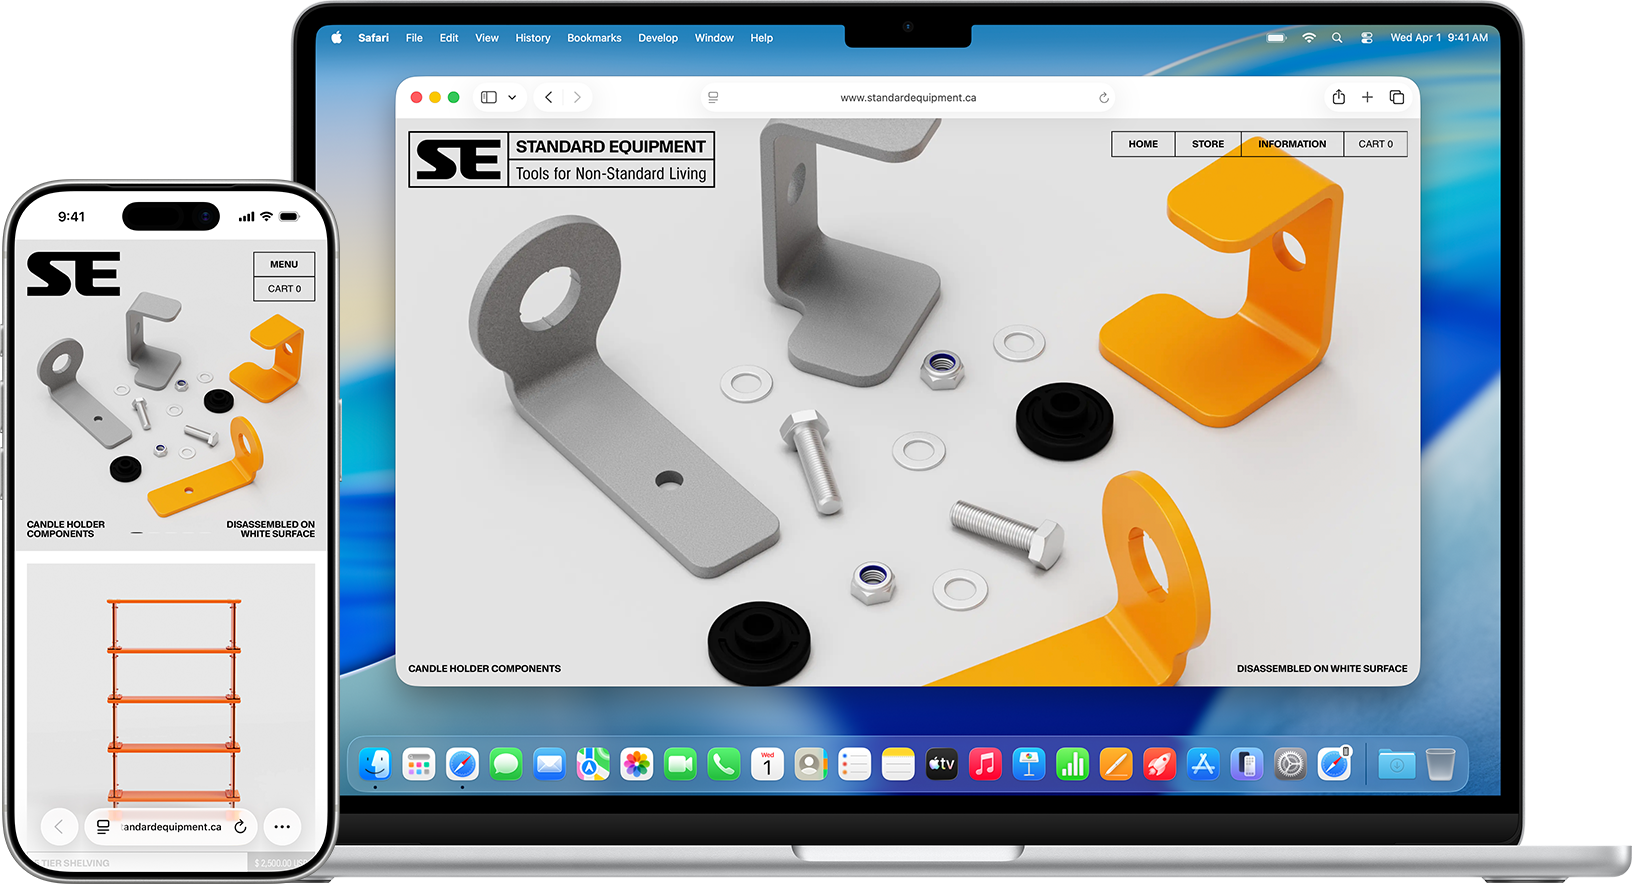Open the red rocket app in Dock
Image resolution: width=1632 pixels, height=884 pixels.
point(1160,765)
